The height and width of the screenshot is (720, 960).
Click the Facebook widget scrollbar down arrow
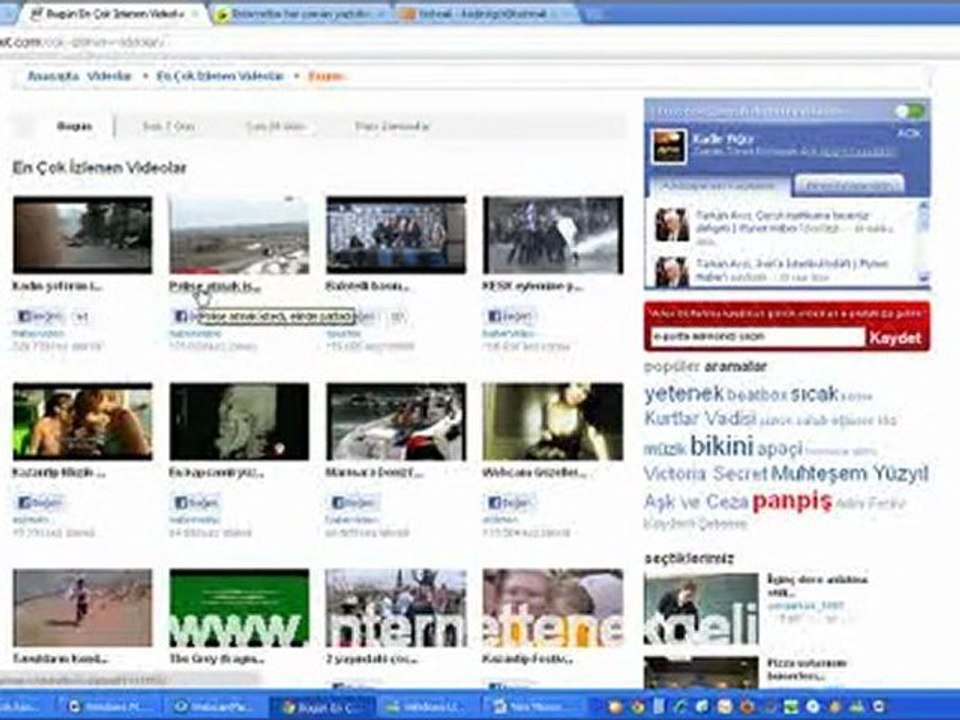point(923,278)
